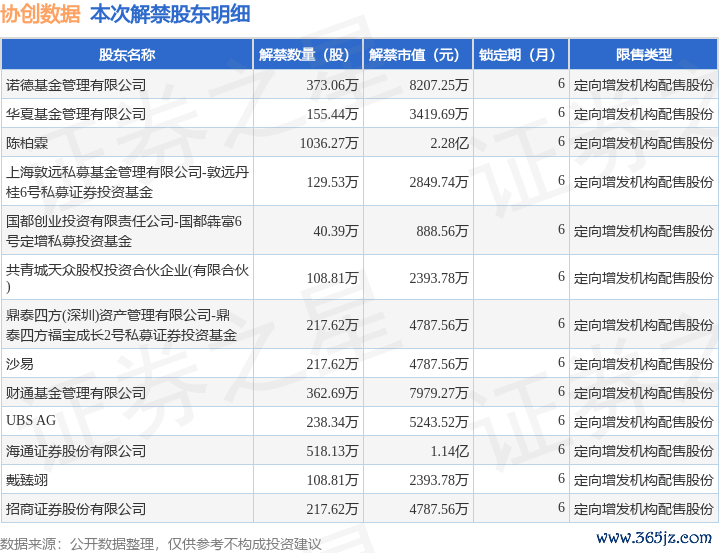
Task: Click the value 155.44万
Action: (x=332, y=114)
